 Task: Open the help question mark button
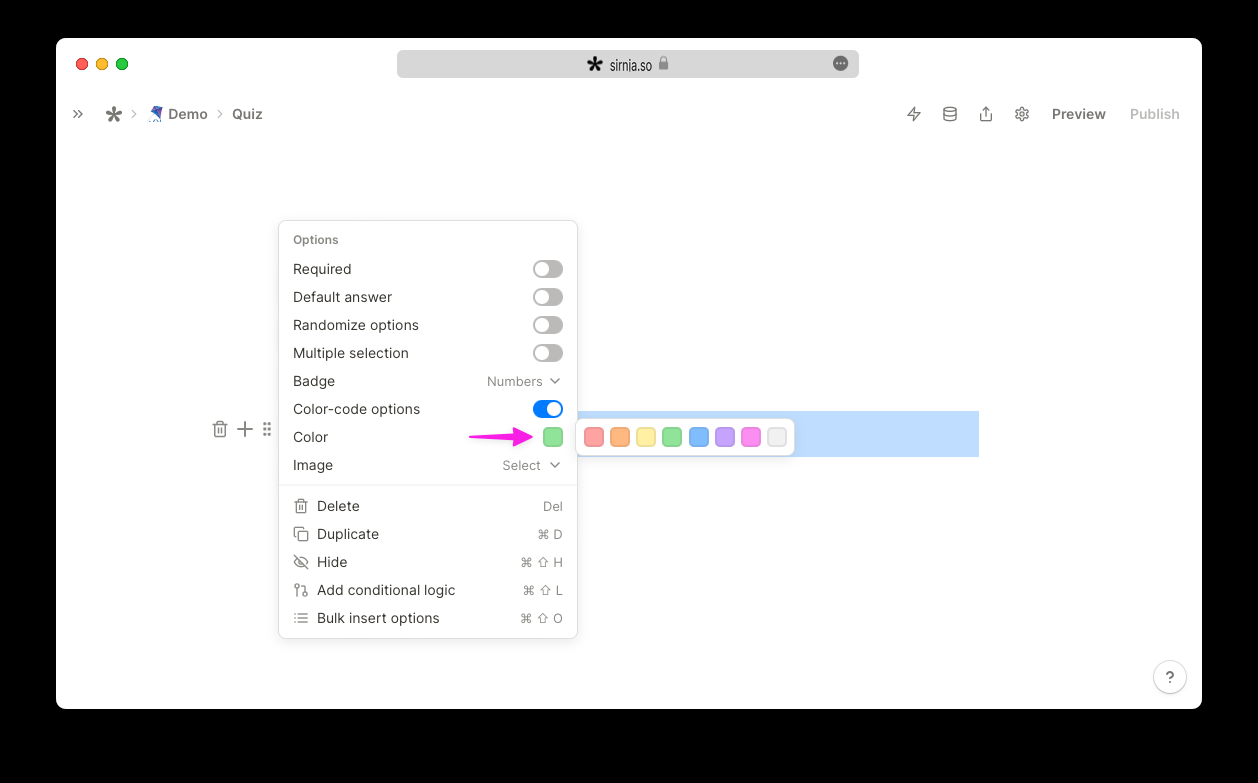[x=1170, y=677]
